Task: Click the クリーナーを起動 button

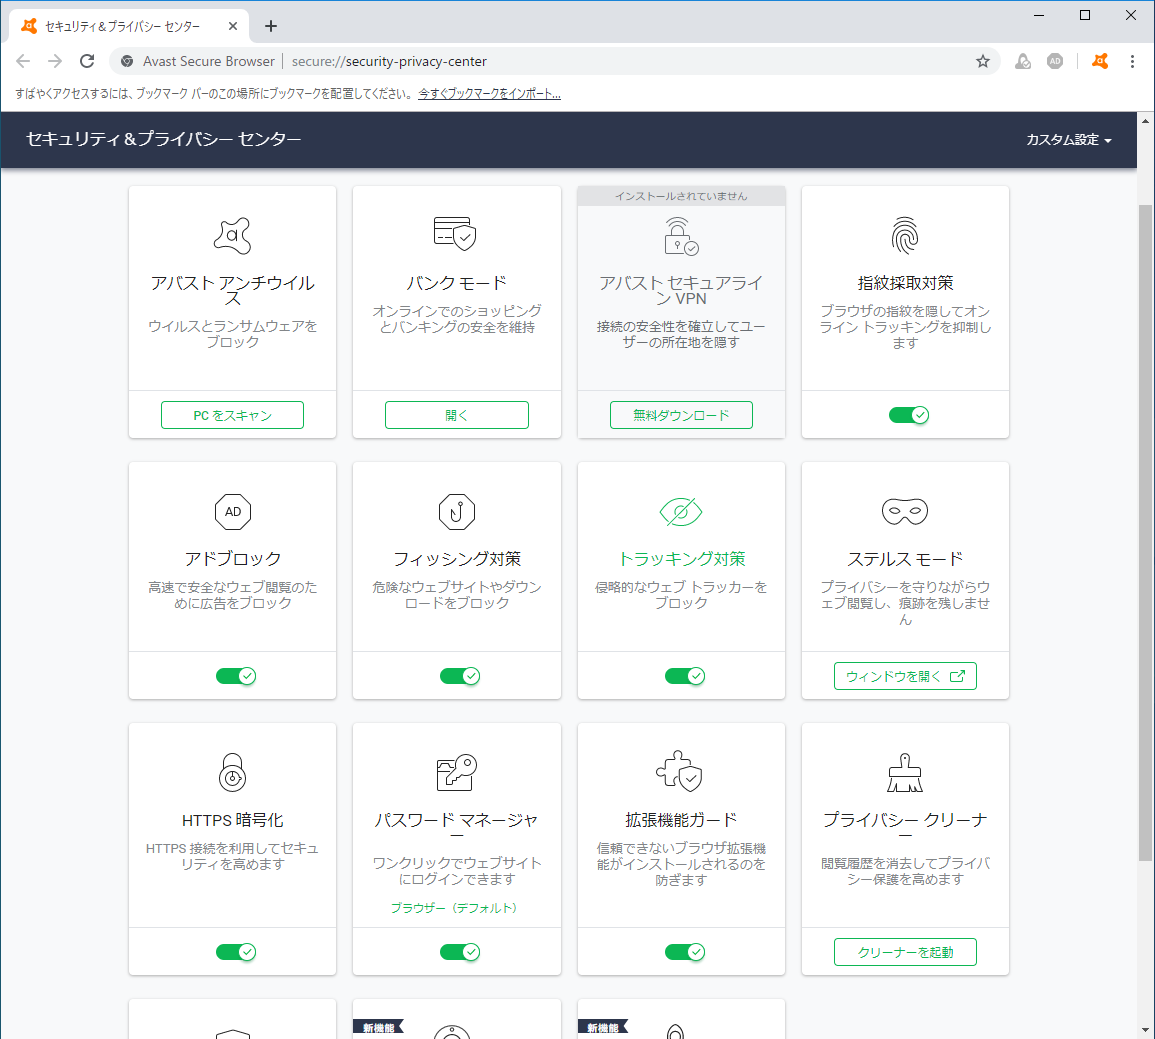Action: click(x=905, y=952)
